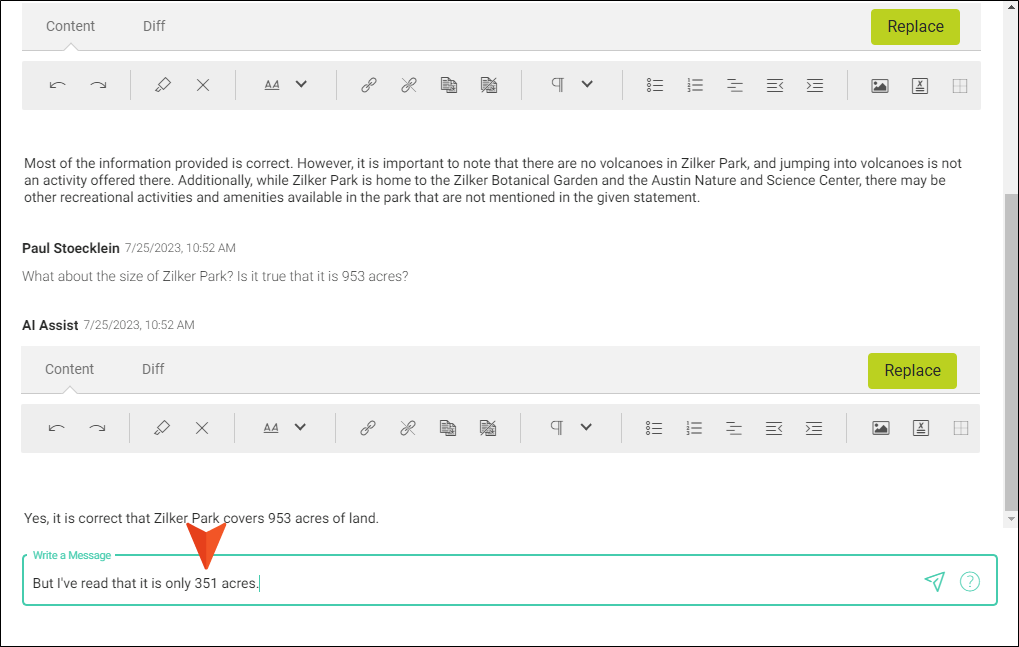Click the clear formatting X in lower toolbar
This screenshot has width=1019, height=647.
click(x=202, y=428)
